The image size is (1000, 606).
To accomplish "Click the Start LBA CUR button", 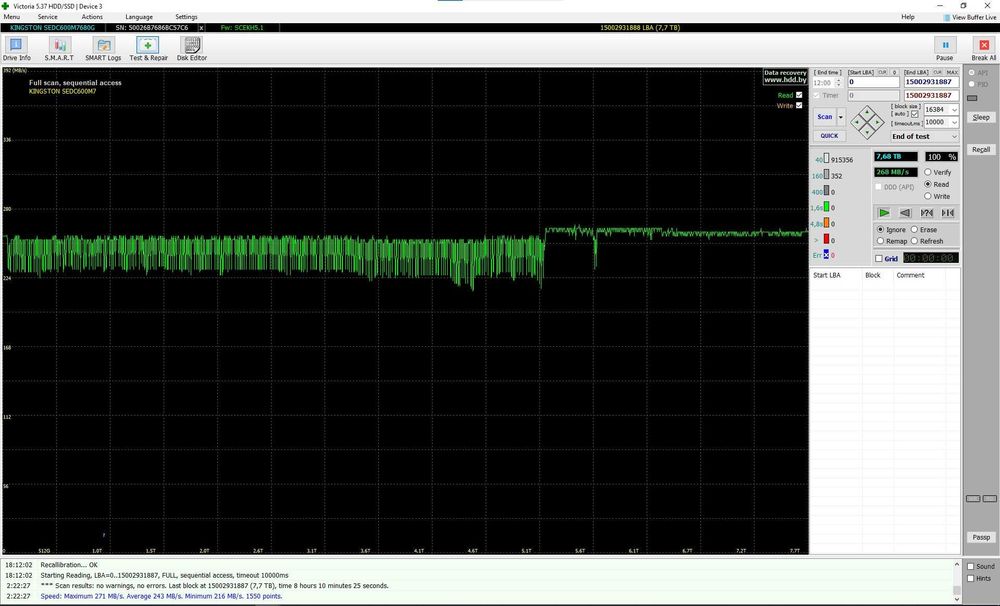I will [882, 73].
